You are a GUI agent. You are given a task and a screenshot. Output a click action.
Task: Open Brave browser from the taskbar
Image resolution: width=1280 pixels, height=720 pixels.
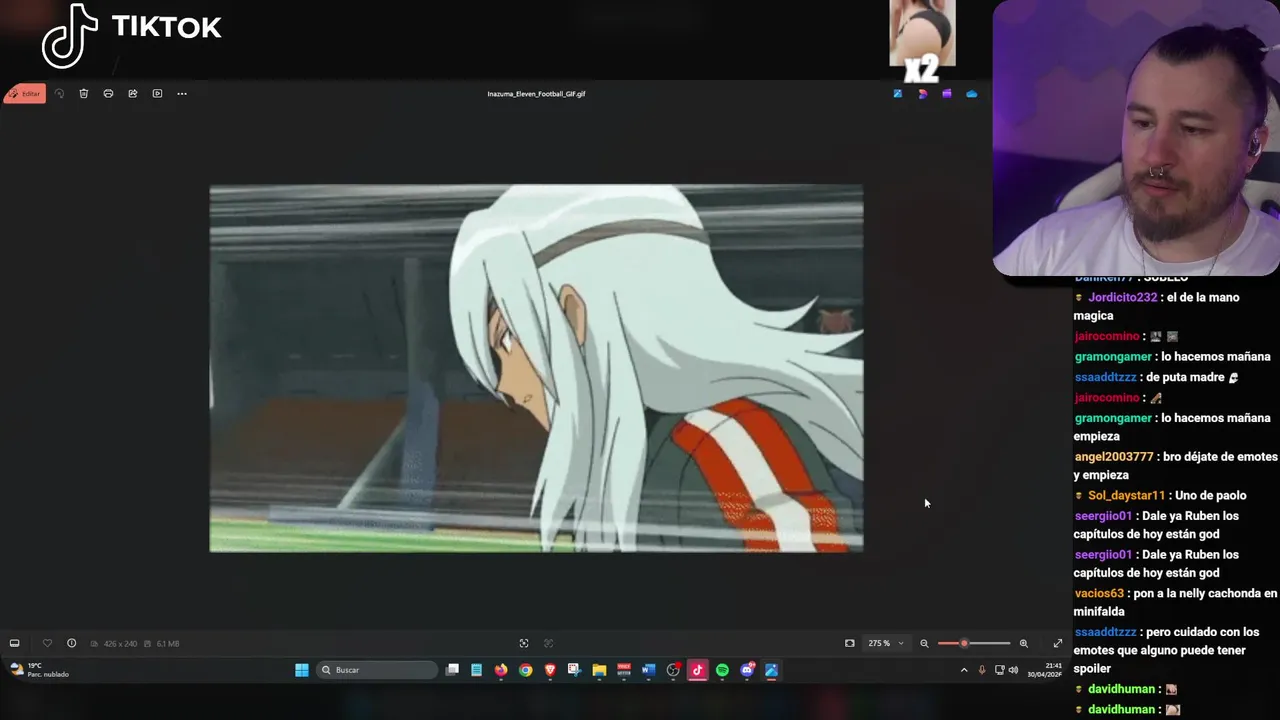[x=550, y=670]
